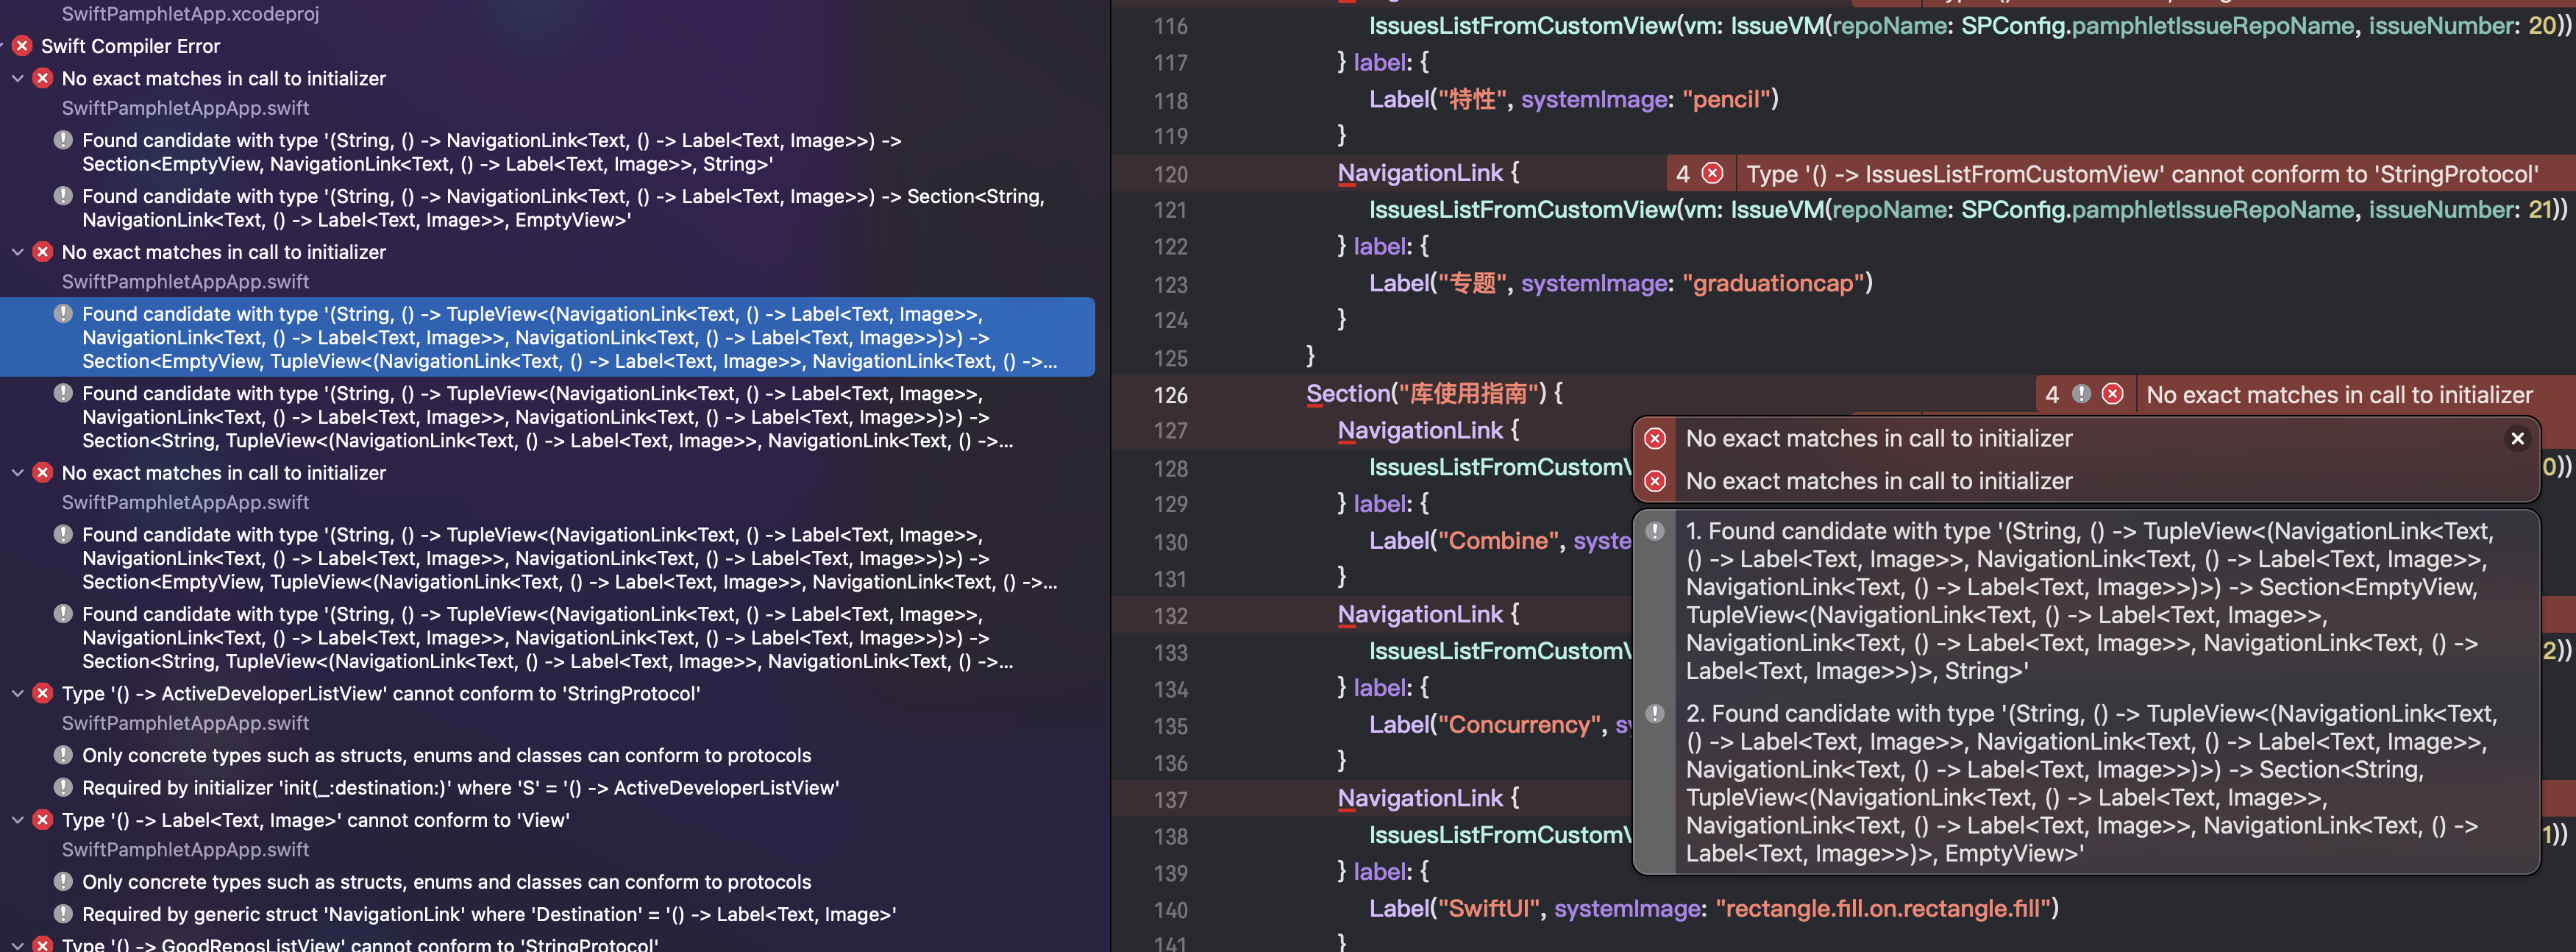Click the red icon next to second popup 'No exact matches' entry

point(1656,481)
